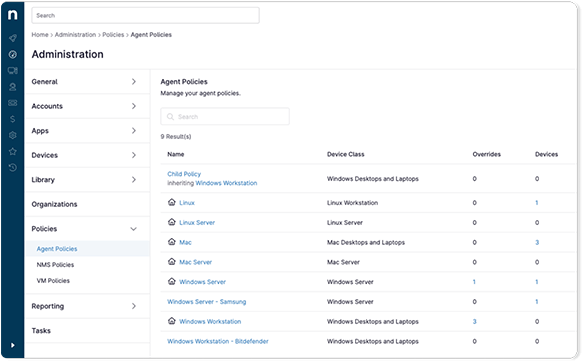Open Windows Workstation - Bitdefender policy
The image size is (584, 362).
point(218,341)
